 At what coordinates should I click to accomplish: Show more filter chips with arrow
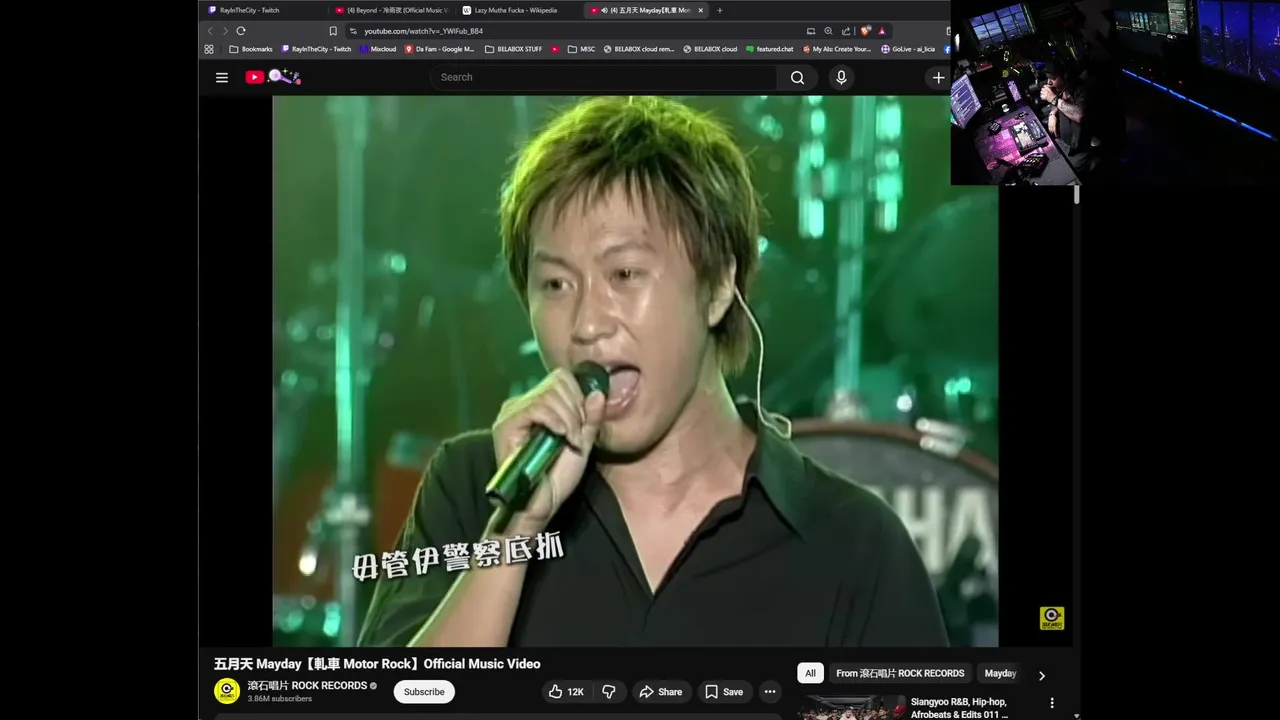pos(1041,675)
